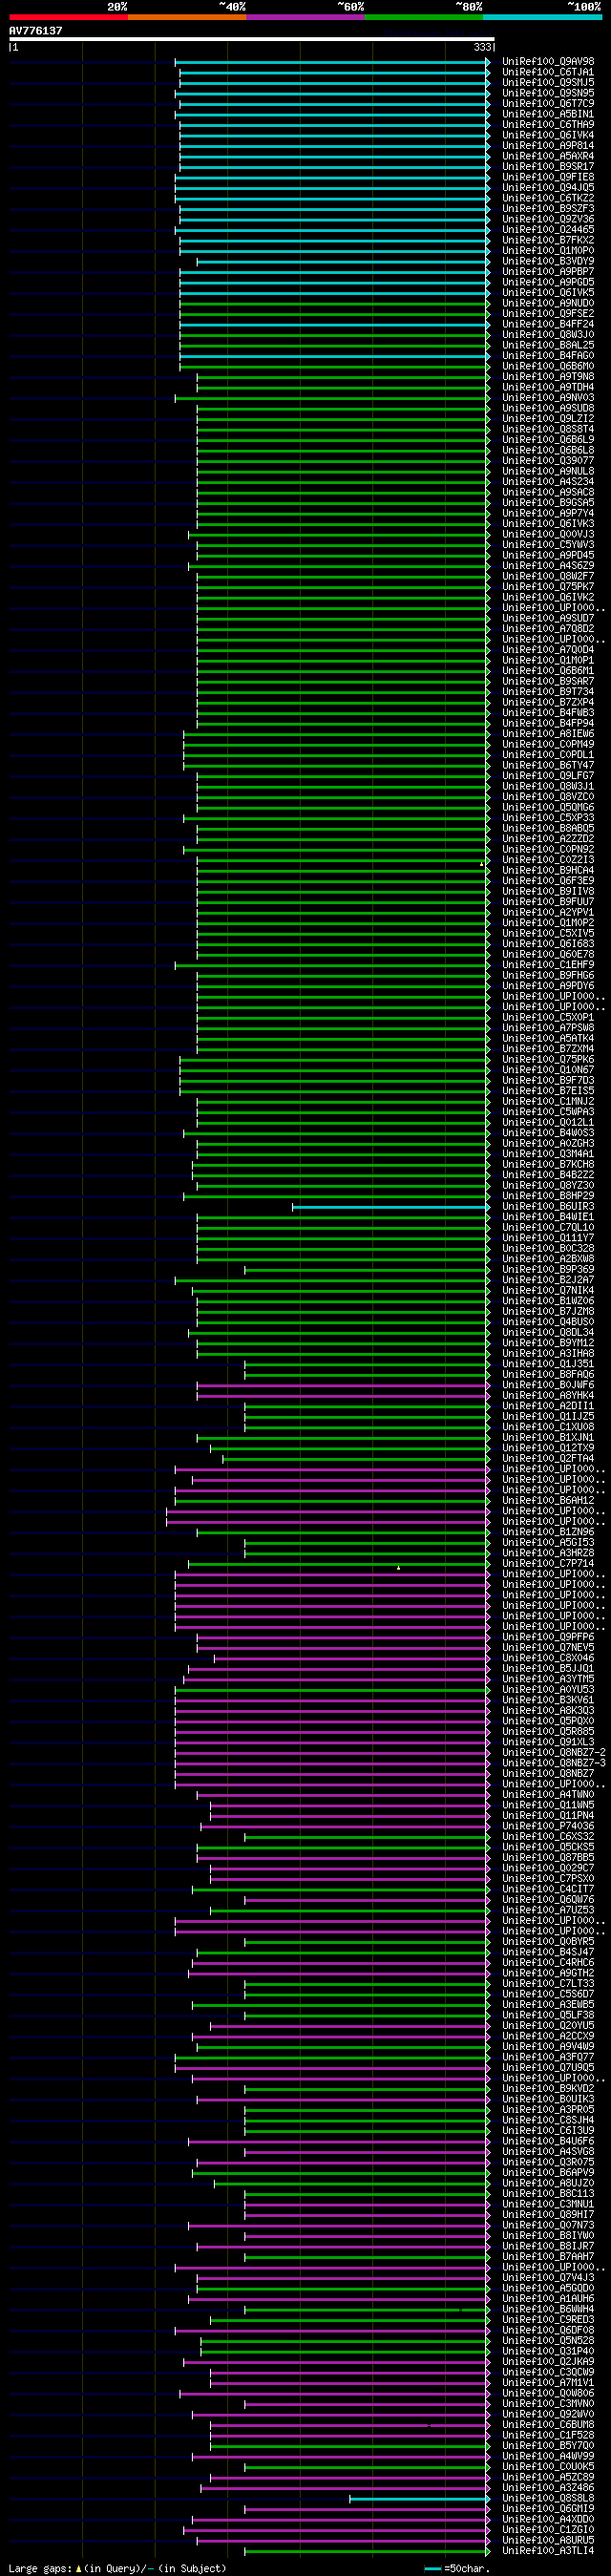Click the UniRef100_A2BXW8 entry

548,1259
